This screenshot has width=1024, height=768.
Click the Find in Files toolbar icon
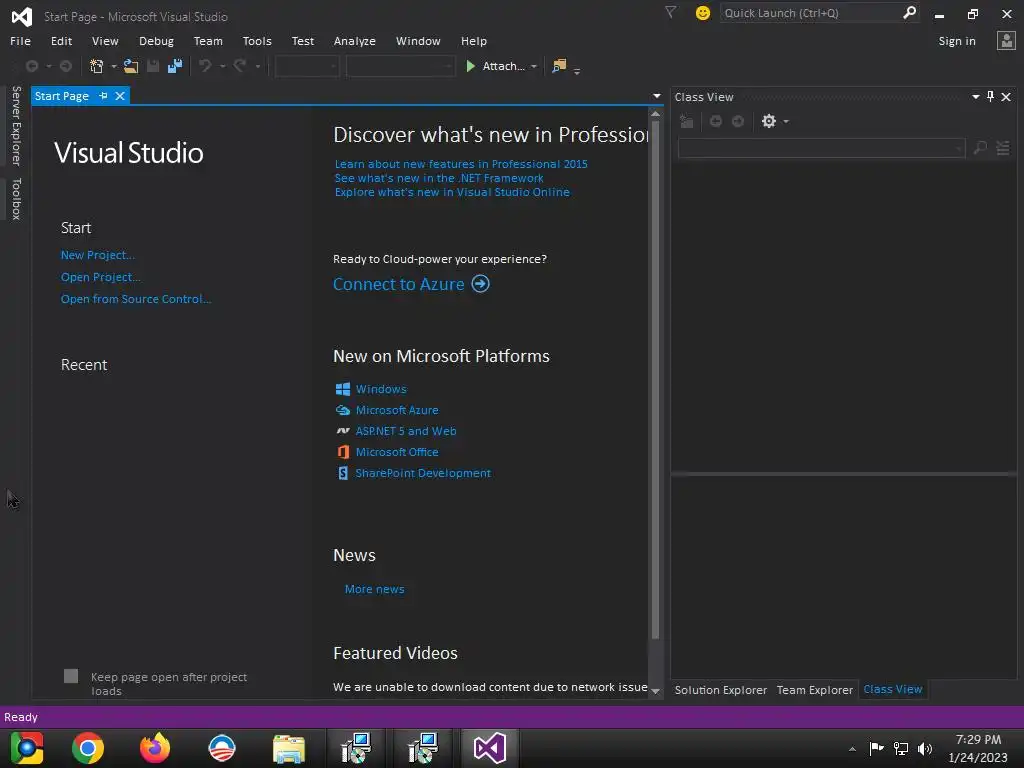(559, 66)
